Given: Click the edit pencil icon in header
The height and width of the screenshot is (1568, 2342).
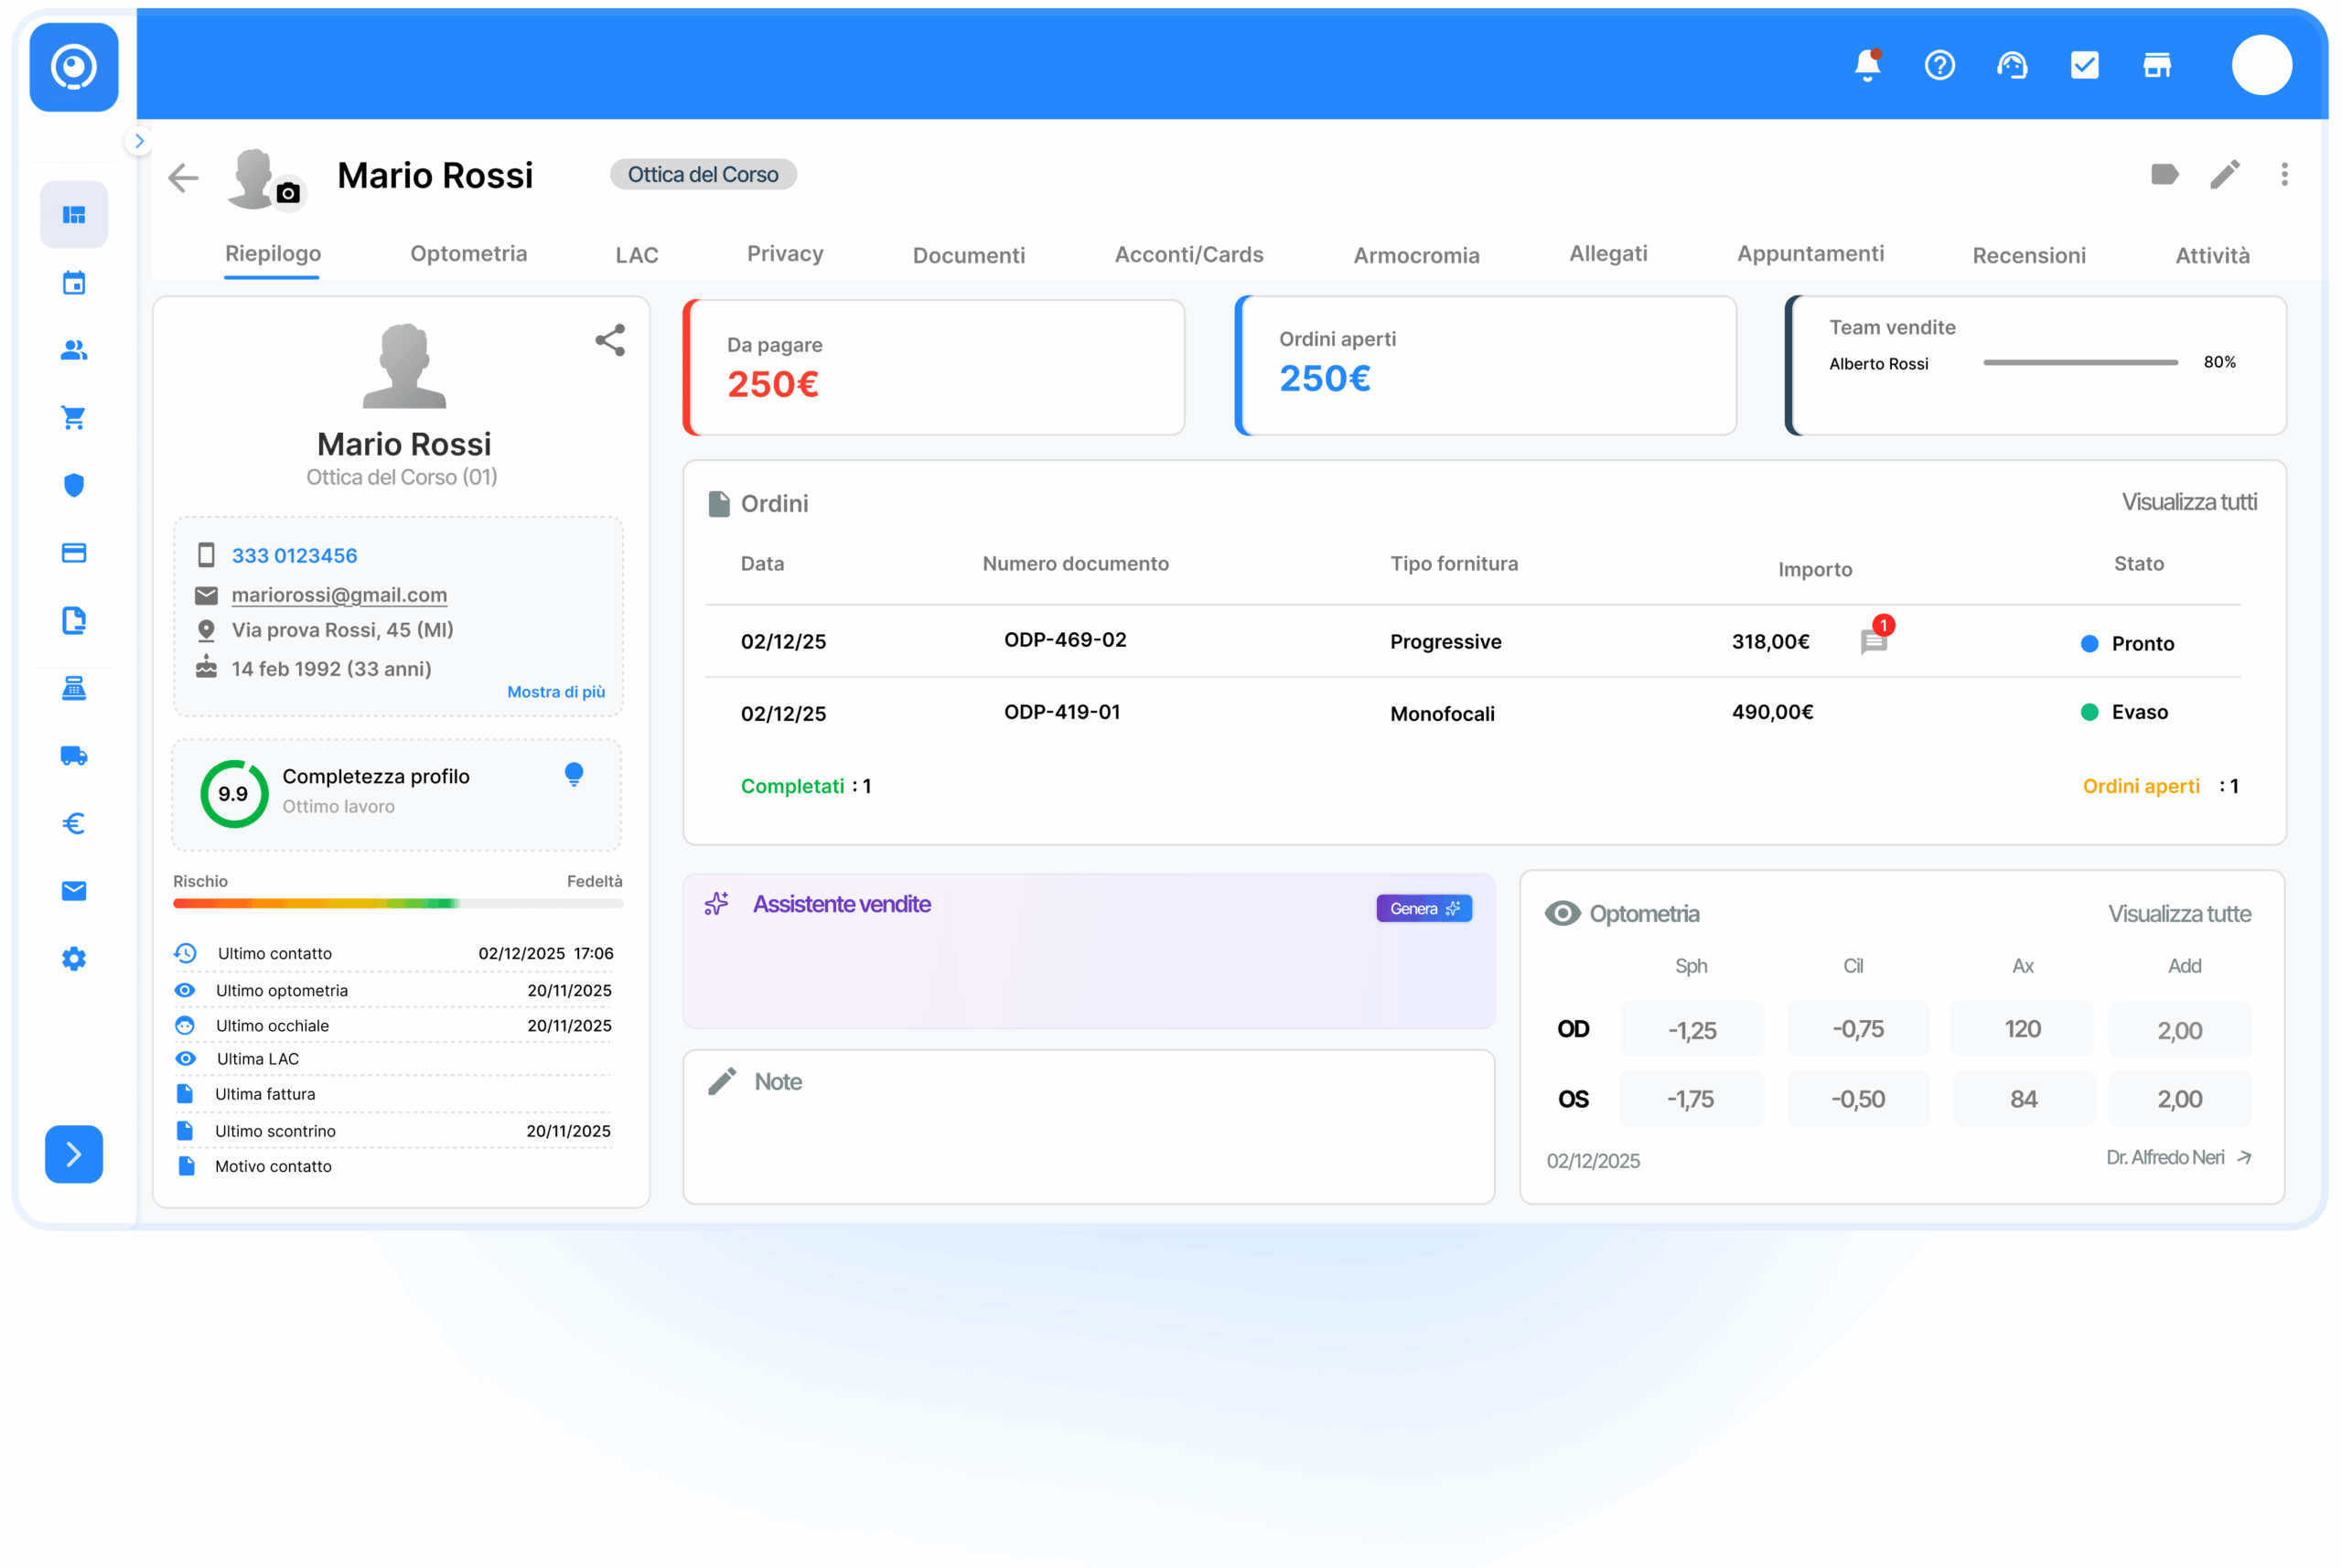Looking at the screenshot, I should [2224, 175].
